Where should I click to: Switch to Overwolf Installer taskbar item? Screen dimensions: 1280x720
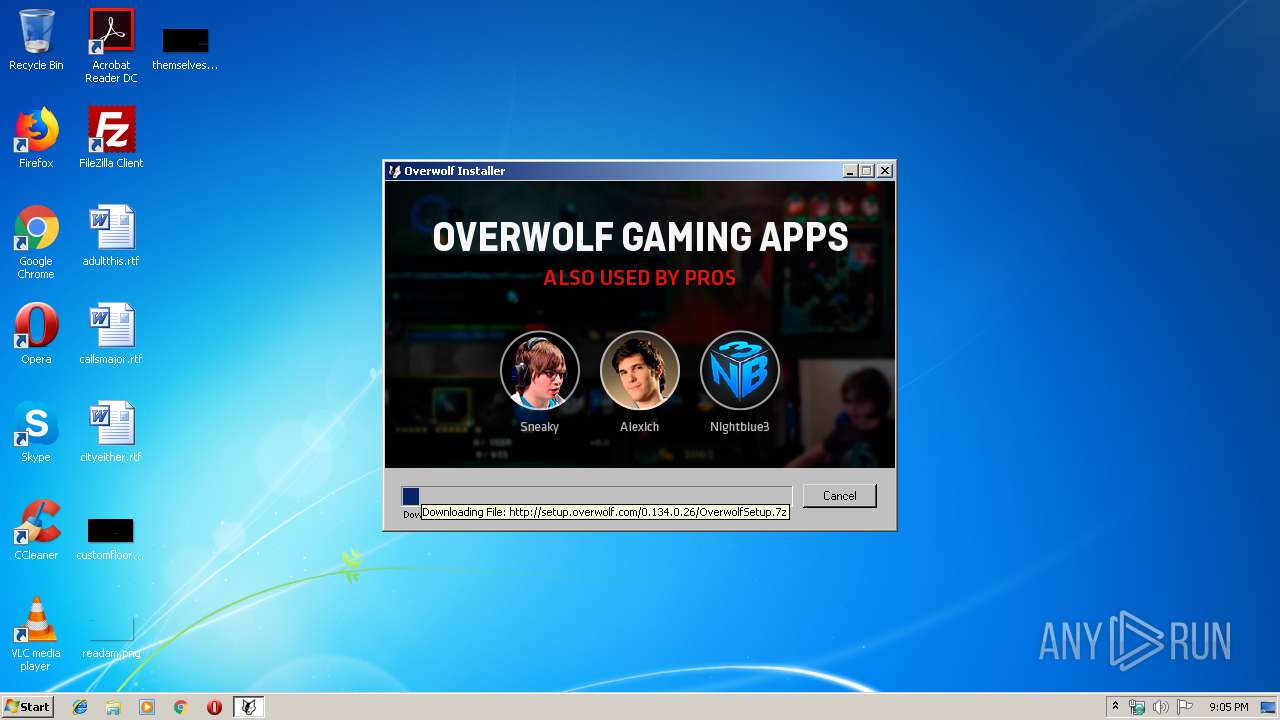pos(248,707)
